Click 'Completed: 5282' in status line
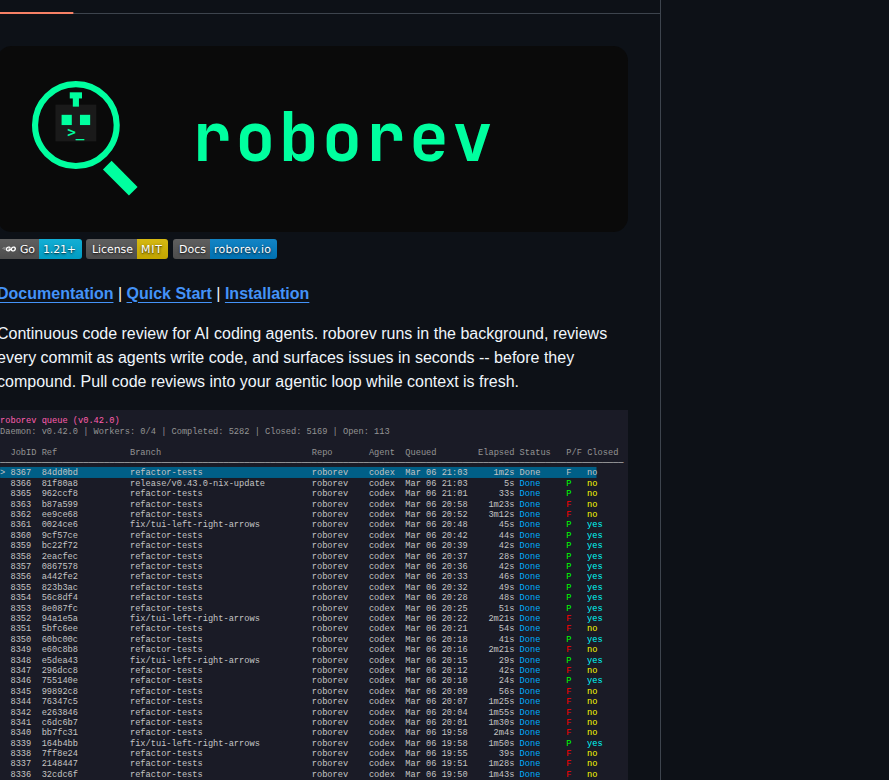889x780 pixels. pyautogui.click(x=210, y=431)
